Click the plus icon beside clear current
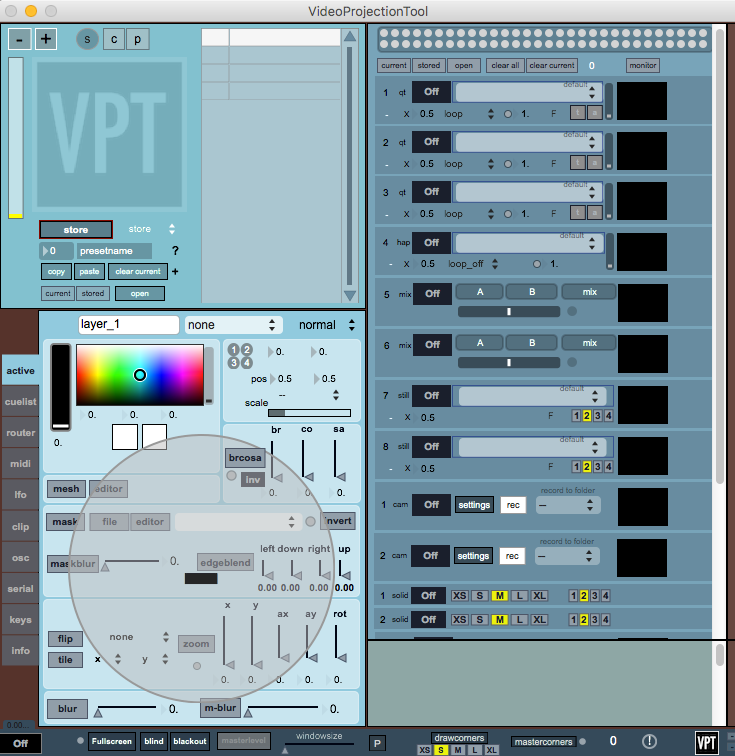 point(175,271)
